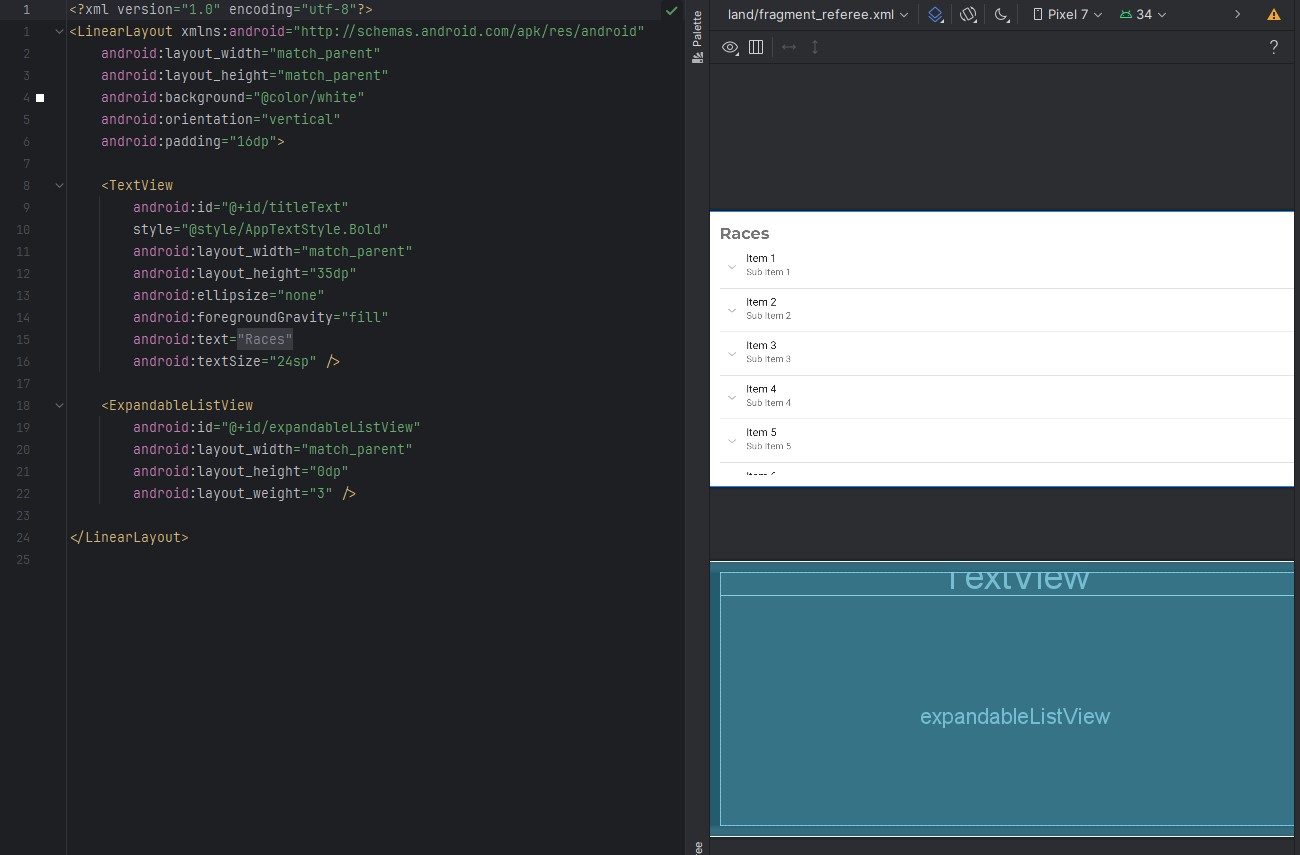Click the closing </LinearLayout> tag
The image size is (1300, 855).
pos(129,538)
